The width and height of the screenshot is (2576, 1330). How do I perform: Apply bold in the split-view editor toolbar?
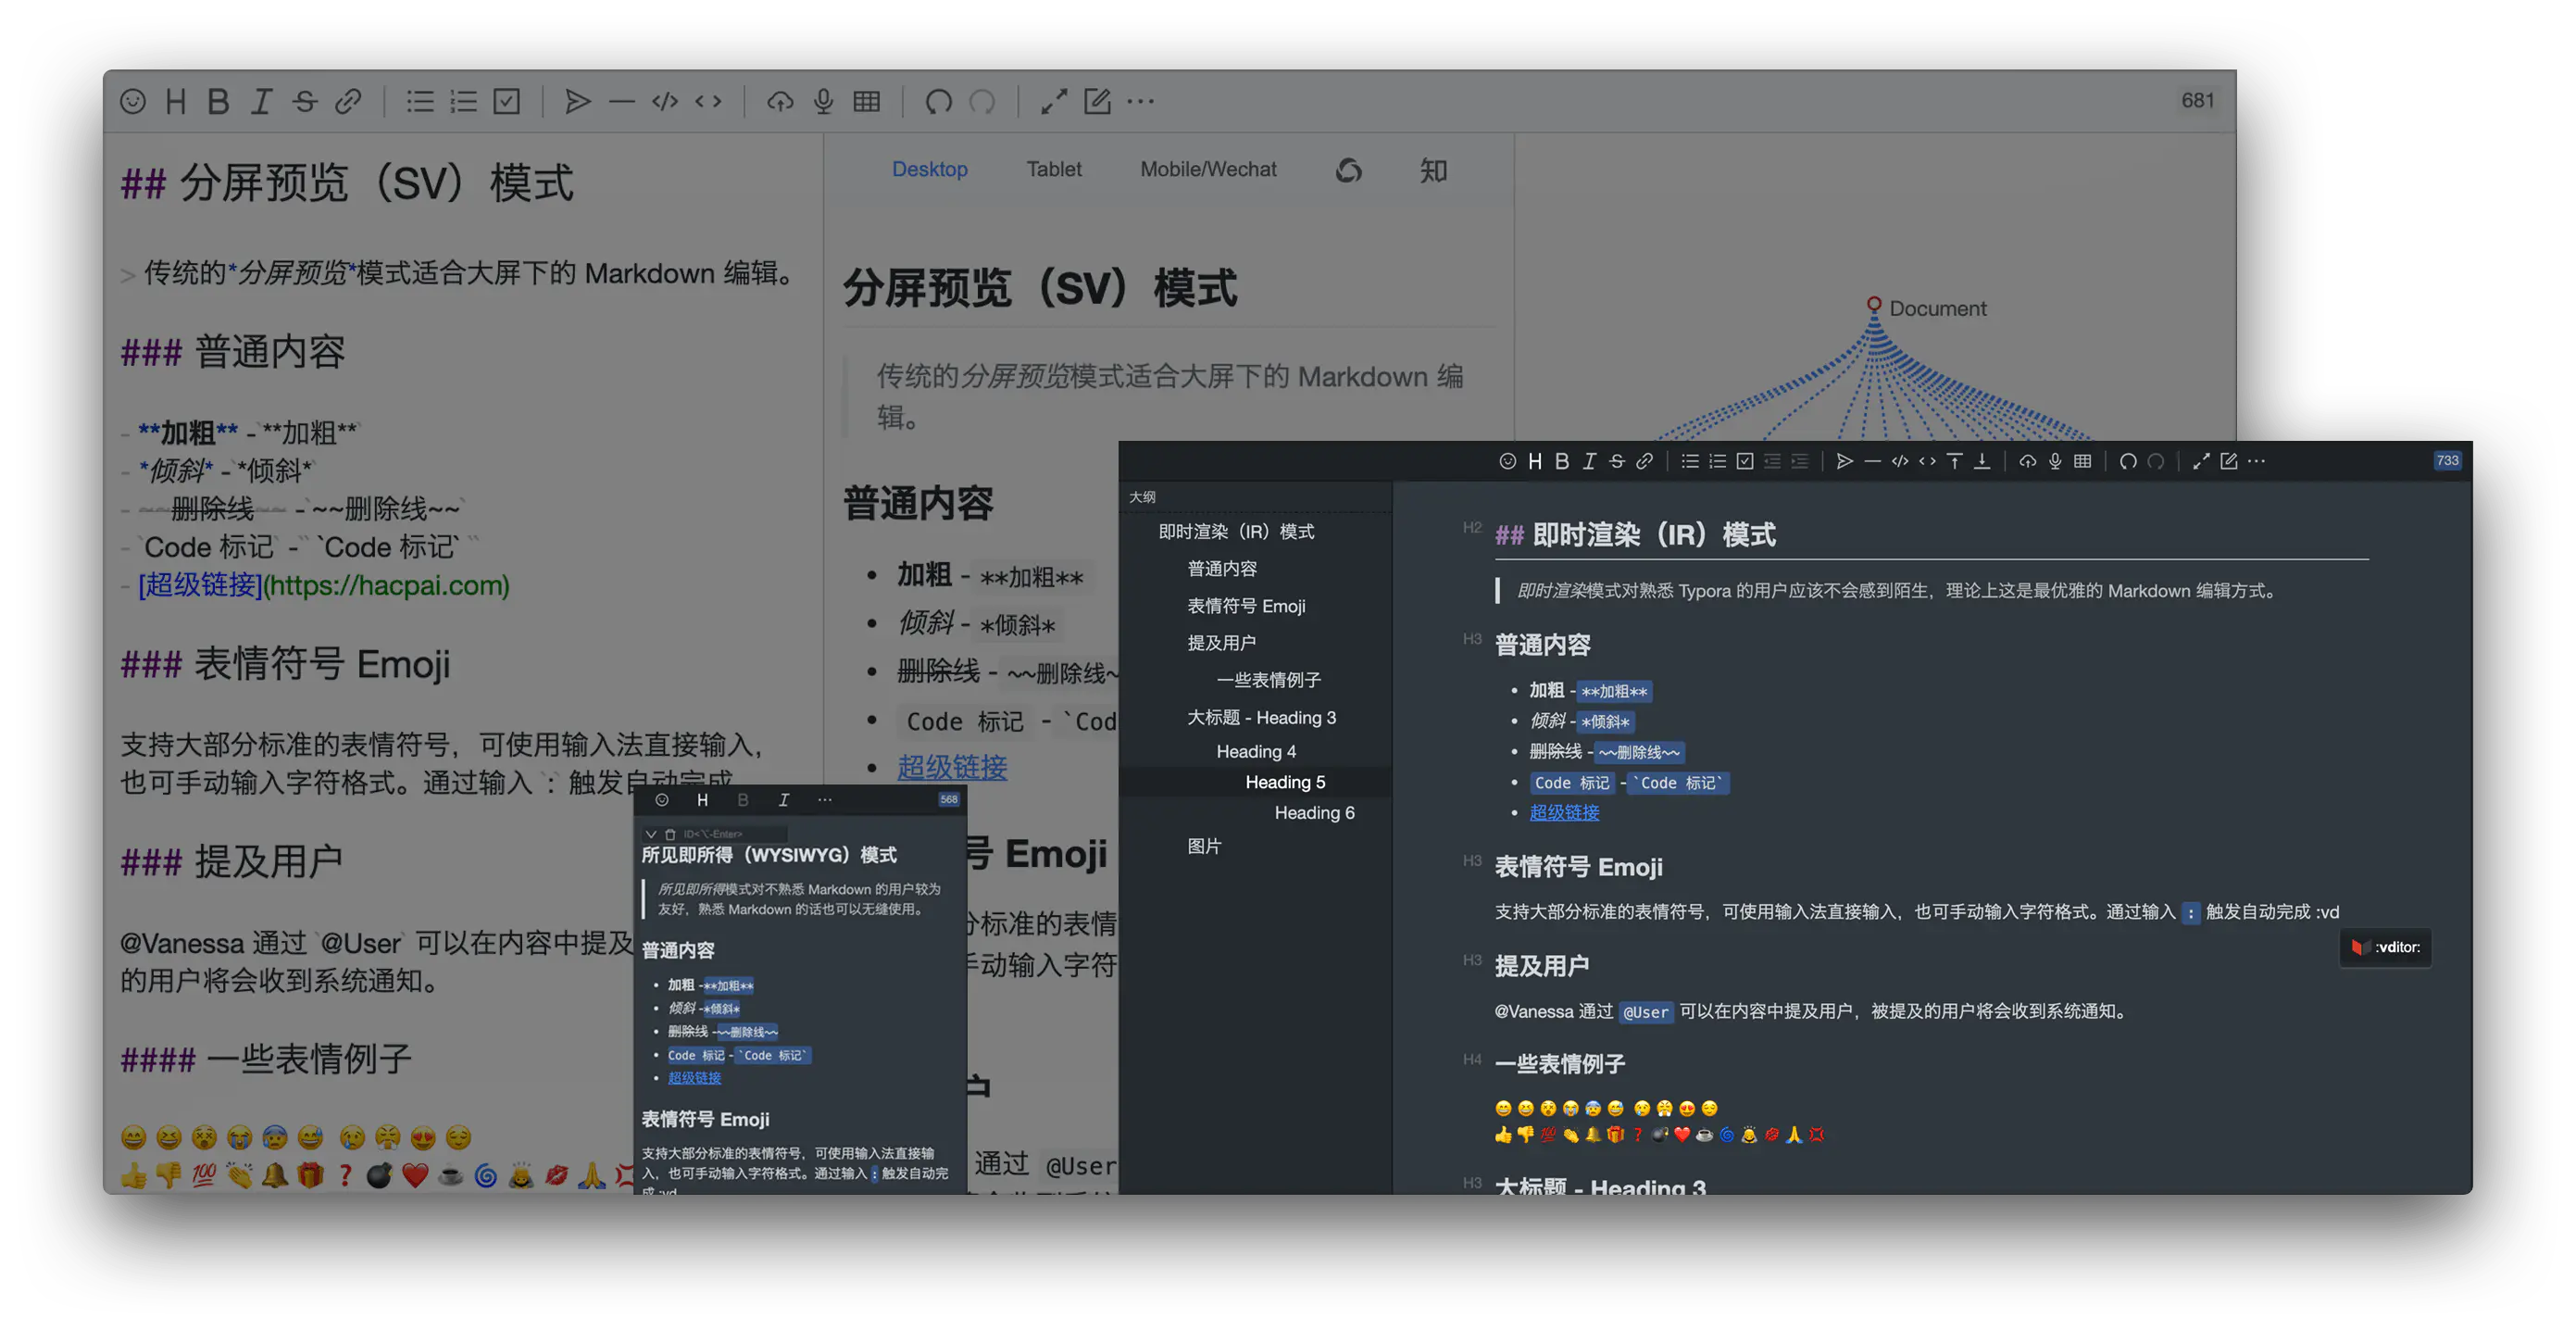218,101
